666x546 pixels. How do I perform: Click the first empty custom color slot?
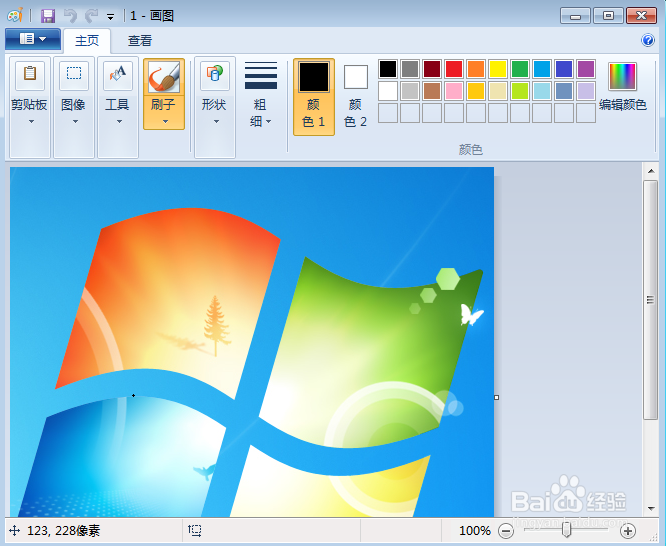[x=388, y=113]
